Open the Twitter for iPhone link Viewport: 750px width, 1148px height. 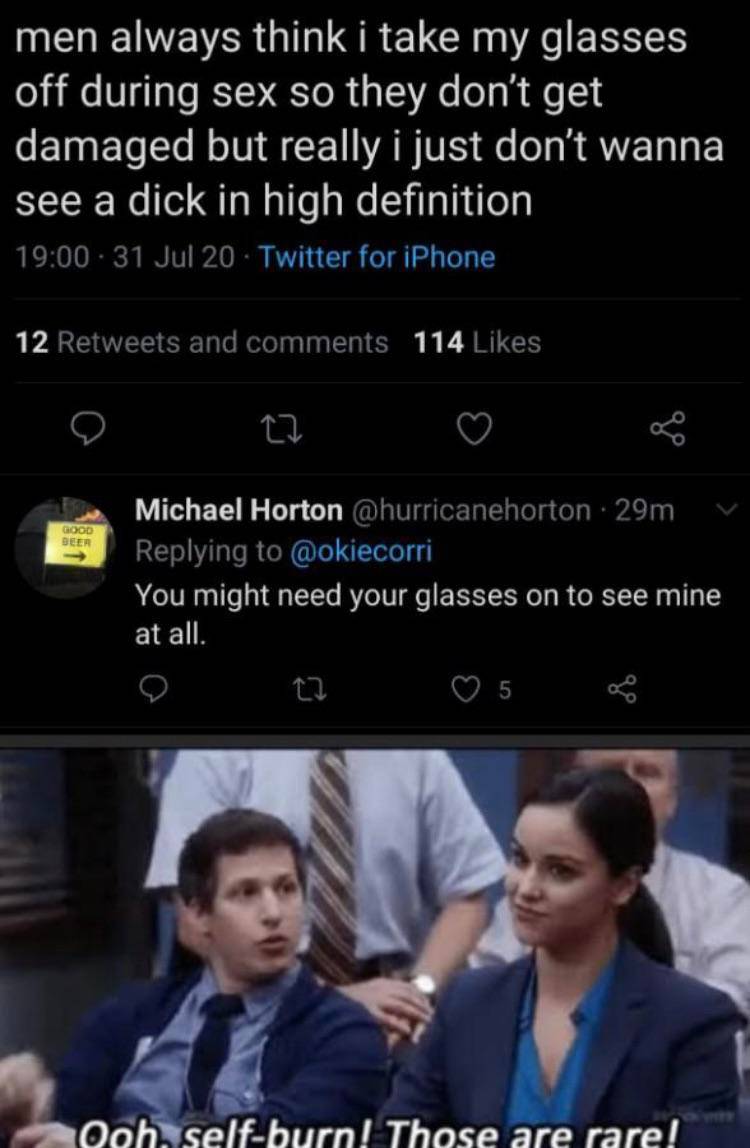(x=378, y=257)
